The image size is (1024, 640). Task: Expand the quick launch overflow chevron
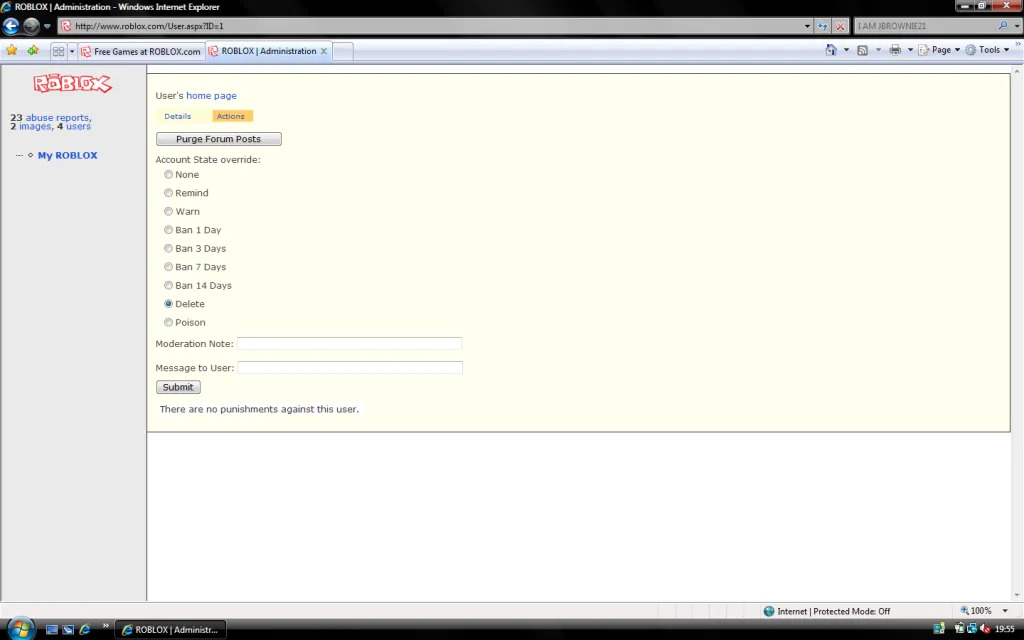click(105, 626)
